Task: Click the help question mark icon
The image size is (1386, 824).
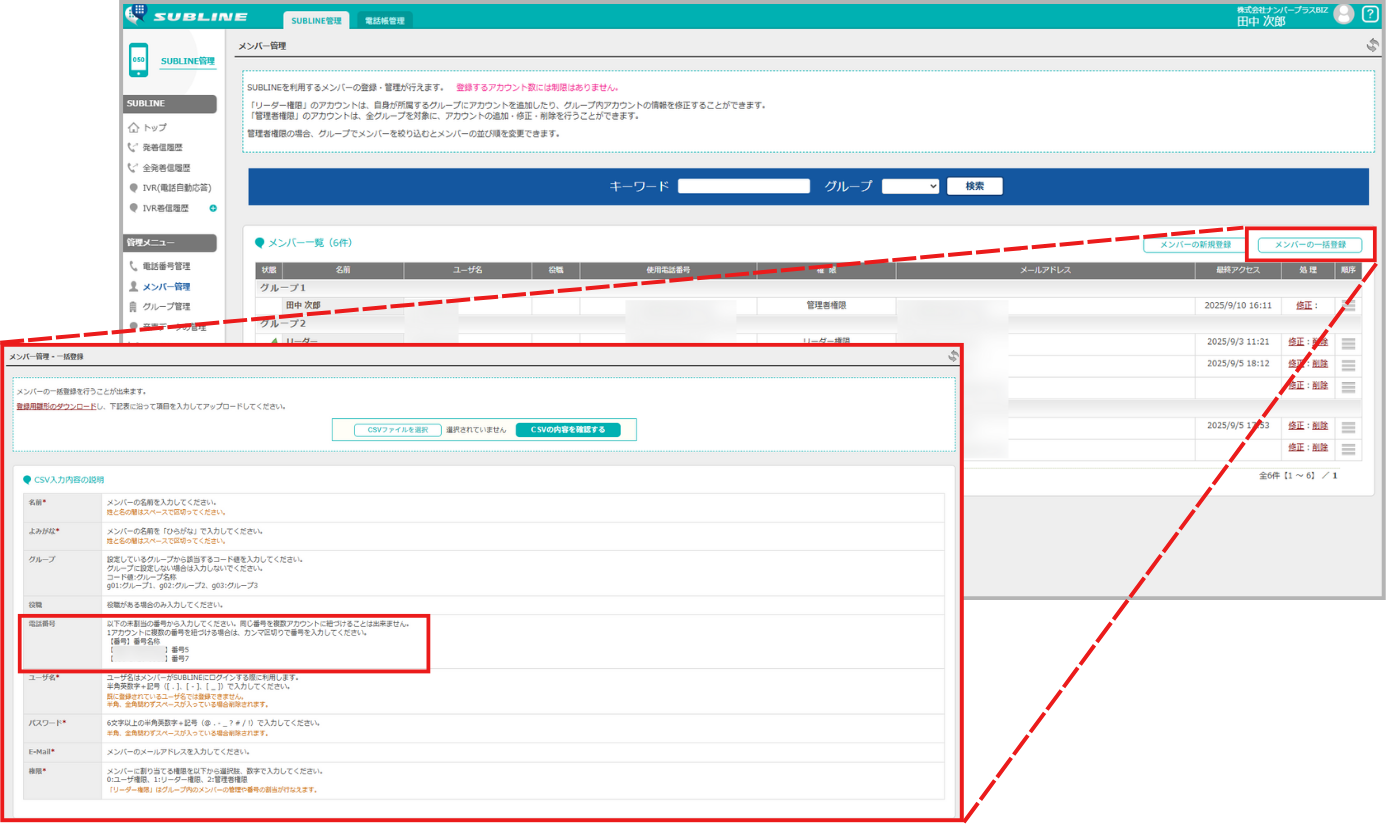Action: click(x=1369, y=14)
